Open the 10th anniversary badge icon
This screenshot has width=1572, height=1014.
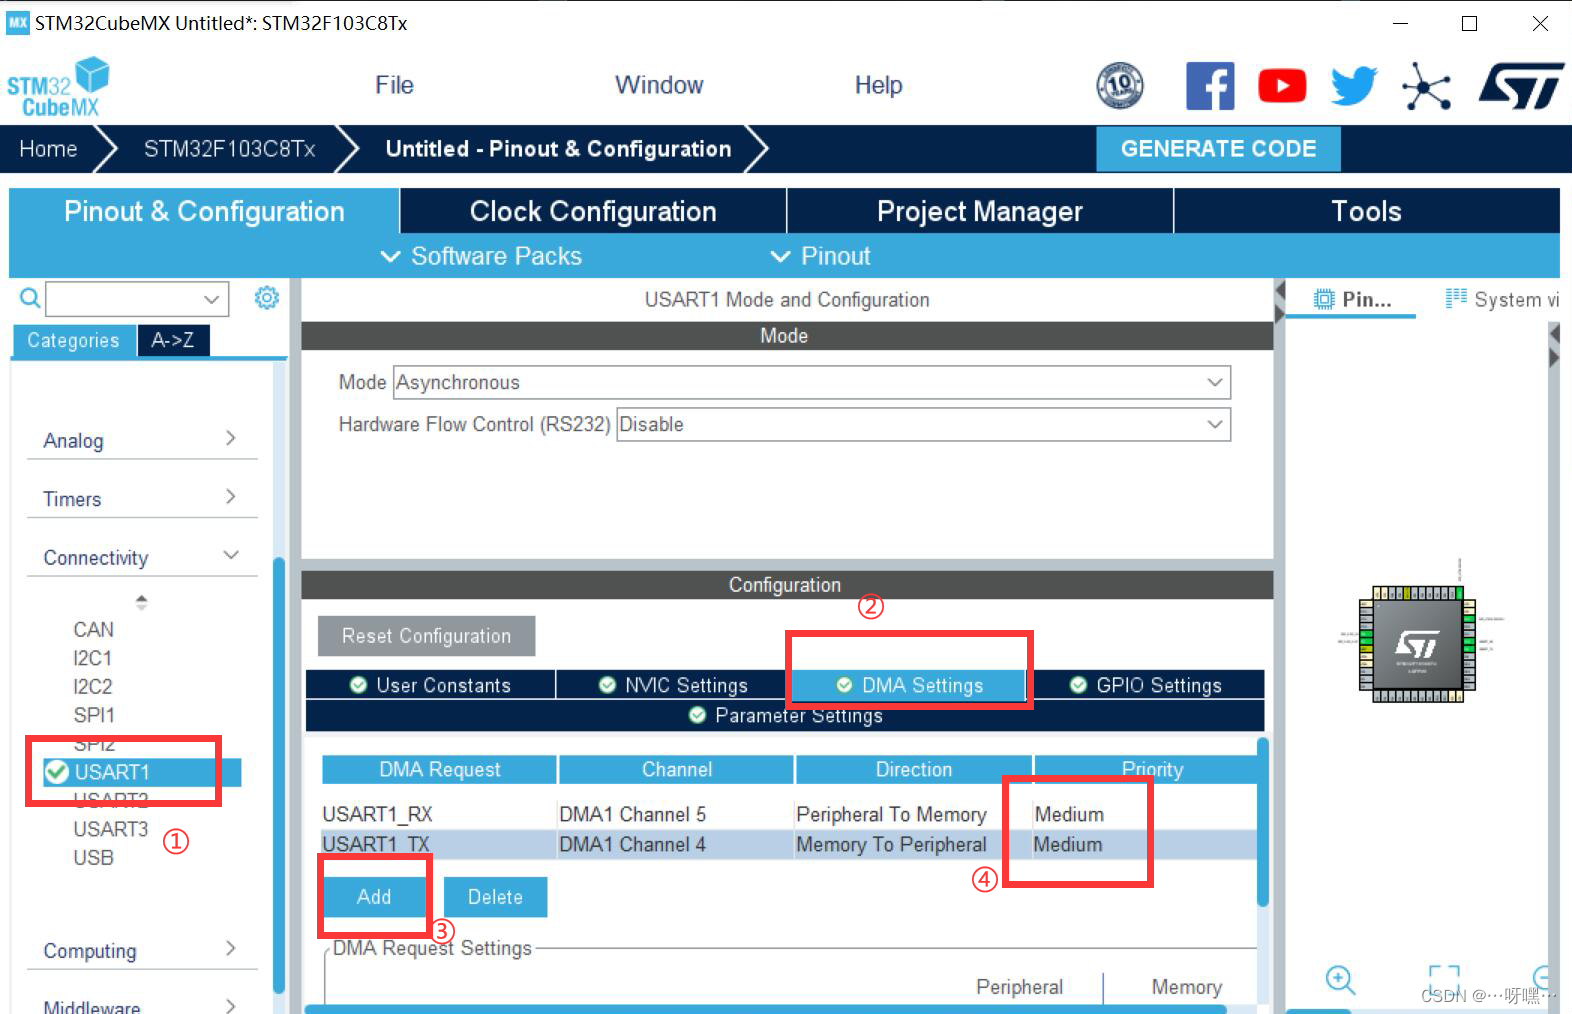coord(1120,86)
